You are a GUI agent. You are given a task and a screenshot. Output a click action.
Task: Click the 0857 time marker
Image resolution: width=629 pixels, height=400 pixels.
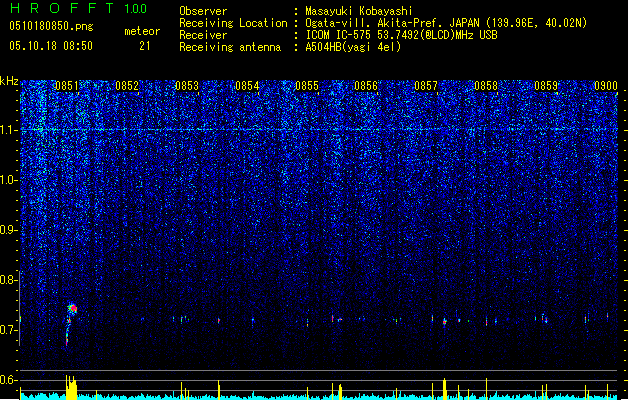[x=426, y=86]
